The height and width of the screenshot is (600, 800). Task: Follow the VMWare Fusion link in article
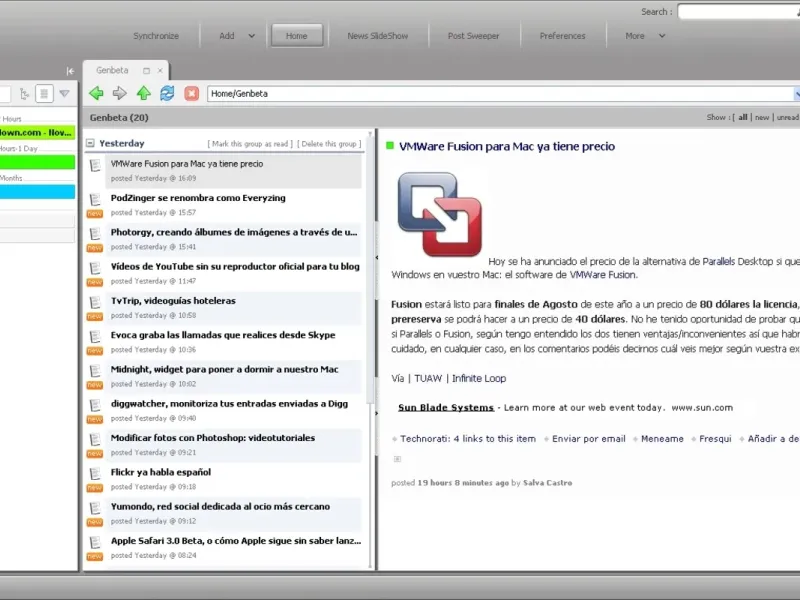point(603,274)
